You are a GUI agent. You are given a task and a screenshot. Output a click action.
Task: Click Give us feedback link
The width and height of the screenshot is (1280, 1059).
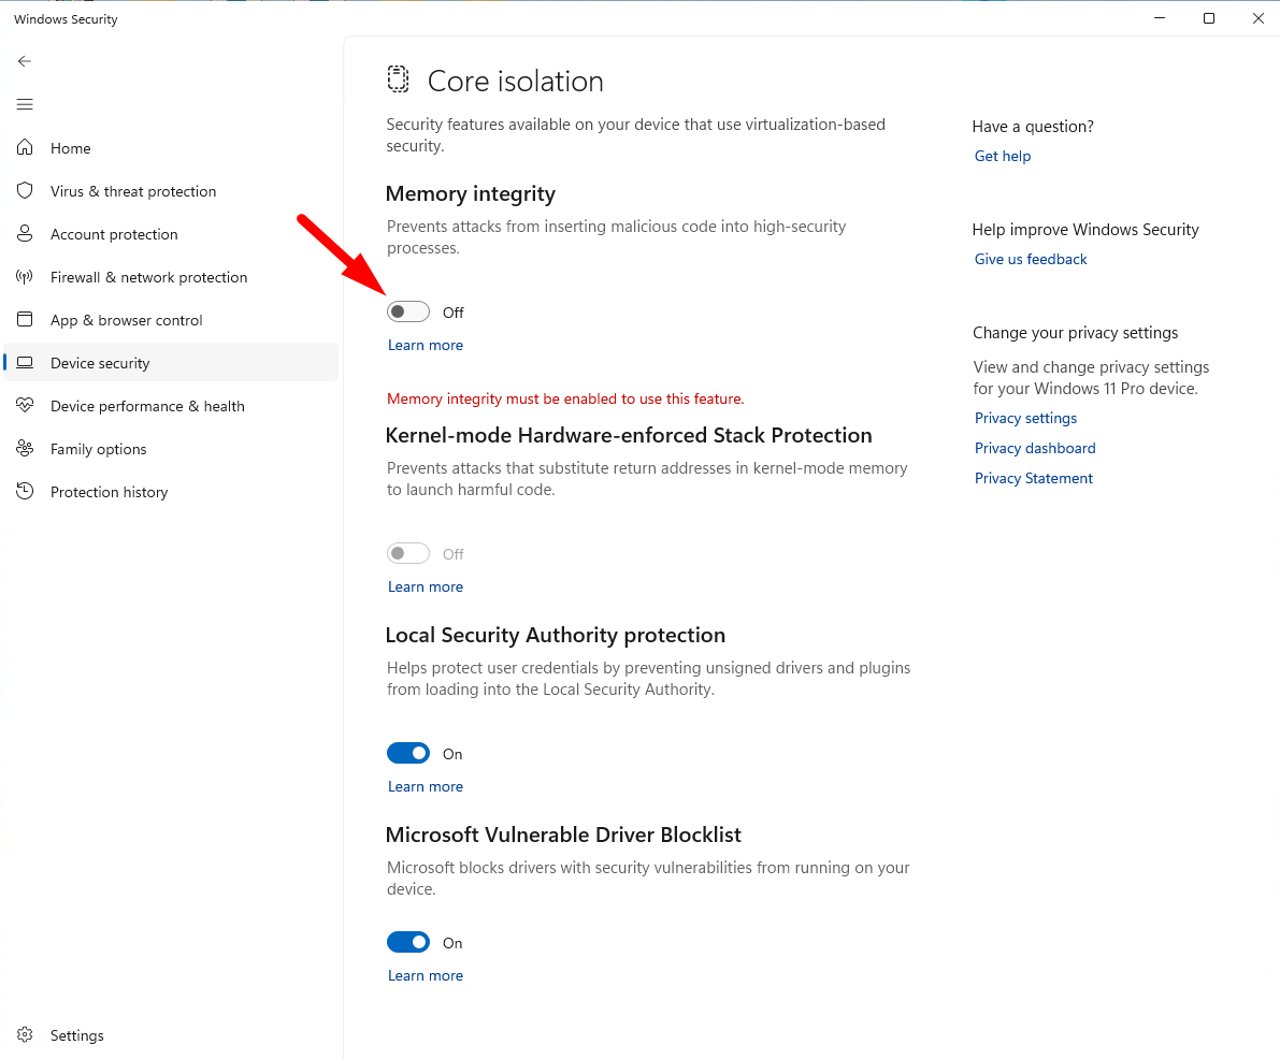point(1030,259)
